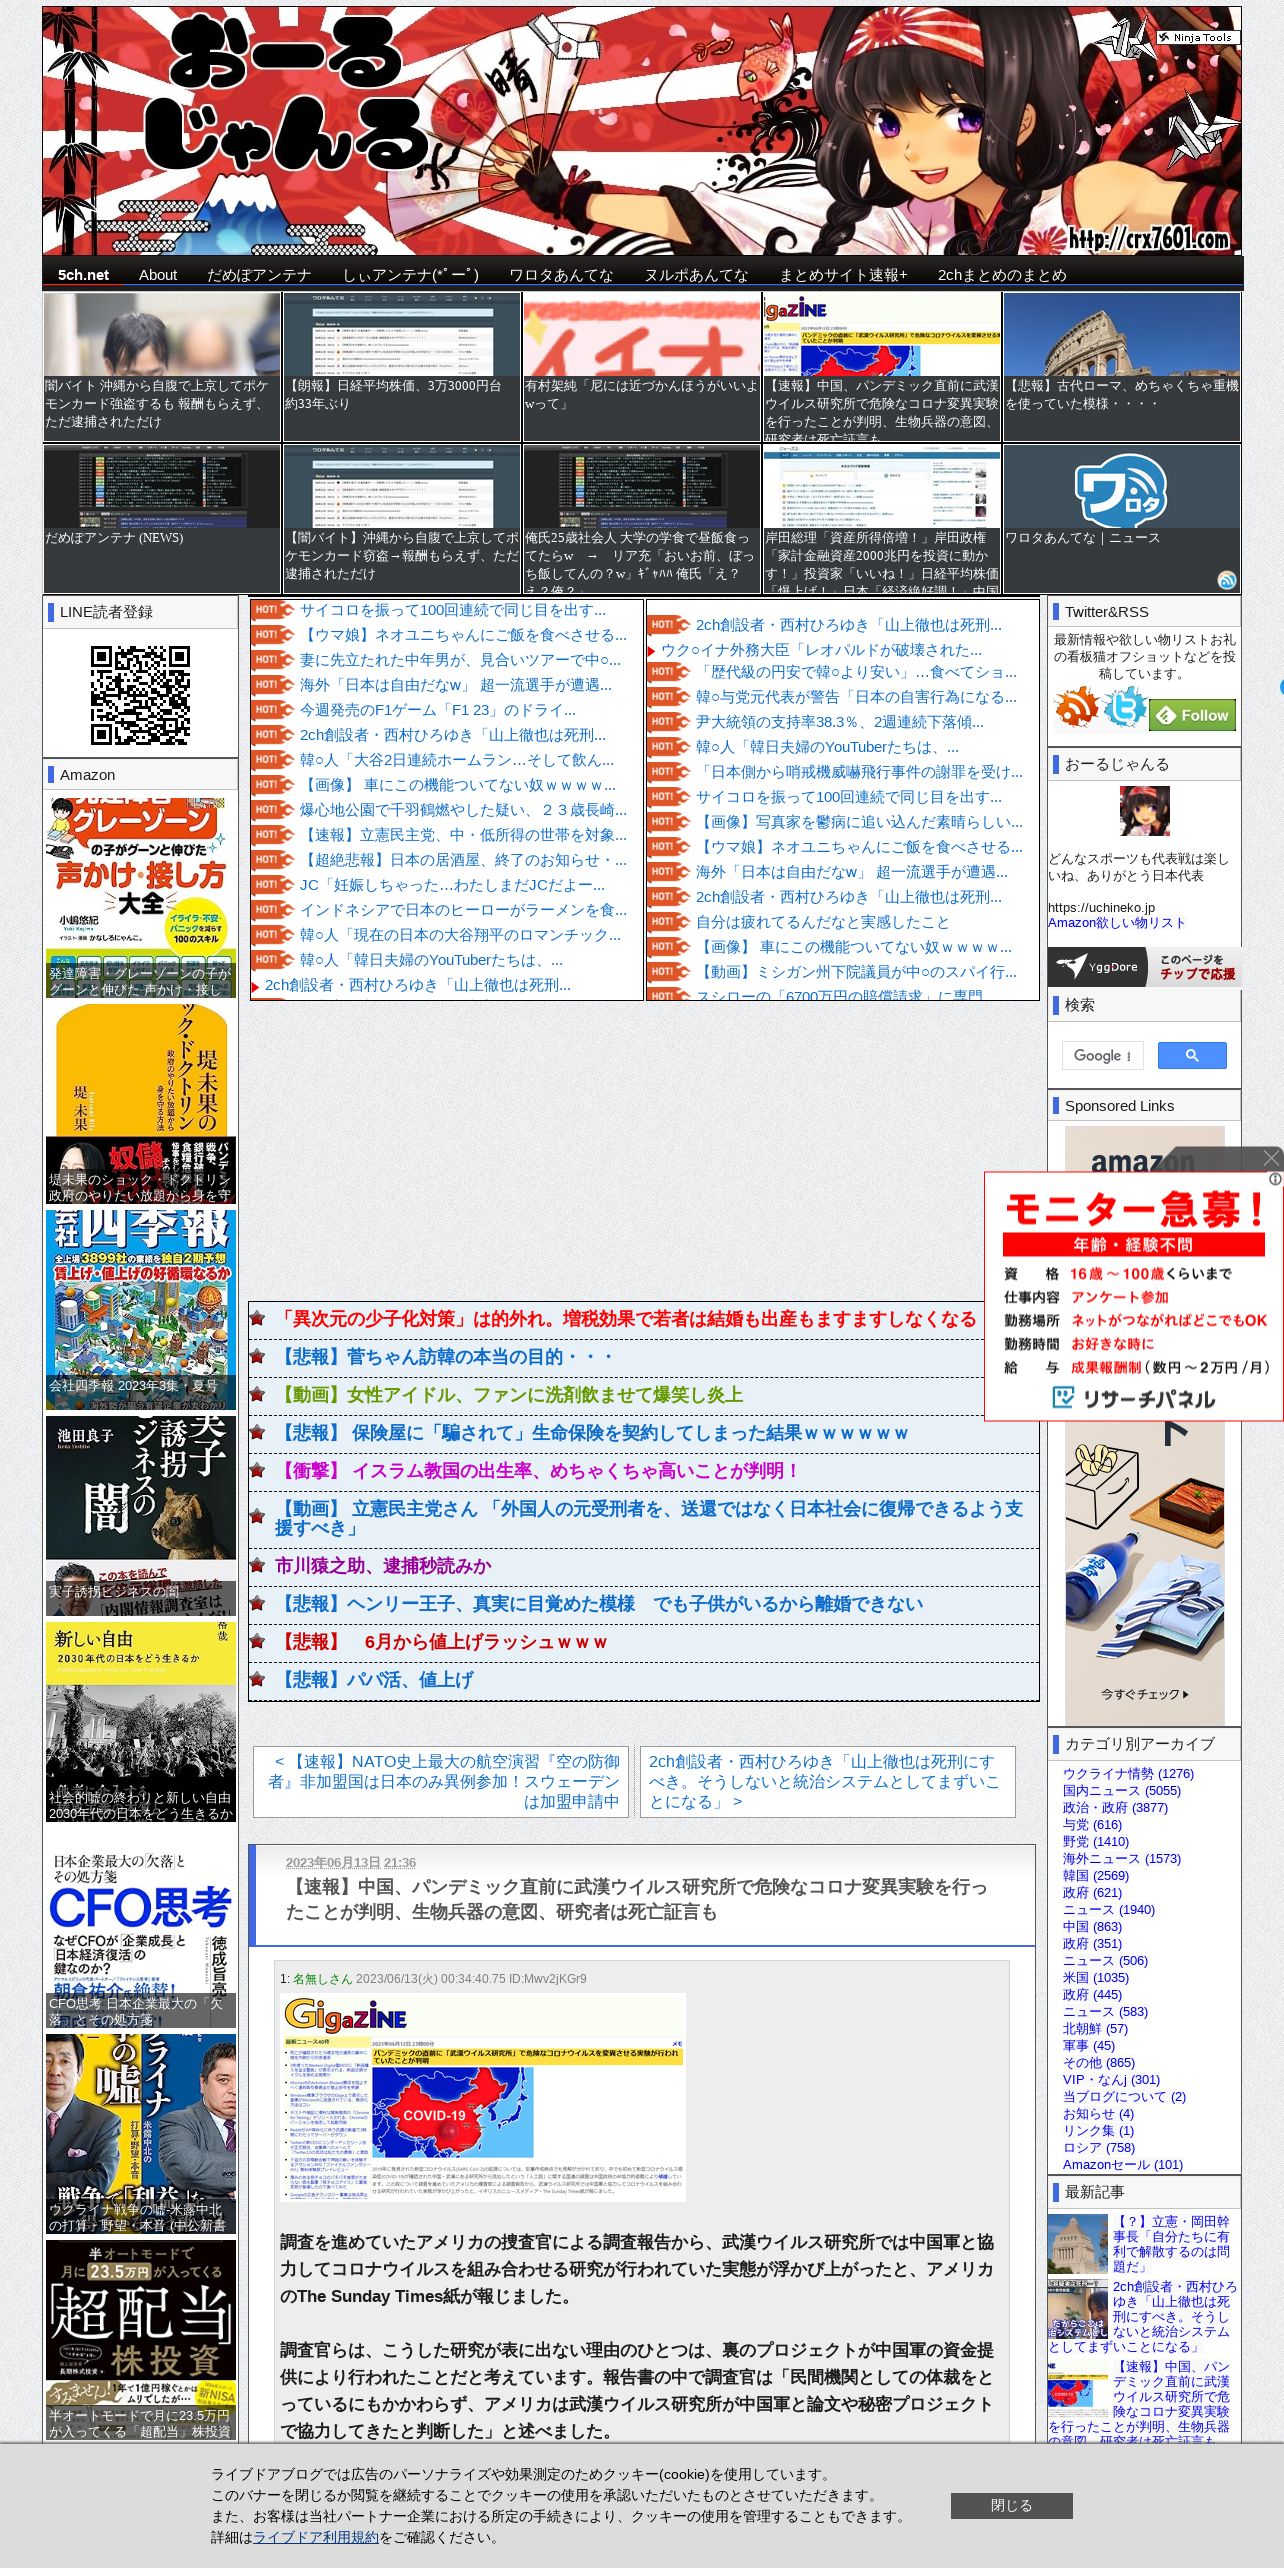
Task: Open the Amazon欲しい物リスト link
Action: coord(1116,923)
